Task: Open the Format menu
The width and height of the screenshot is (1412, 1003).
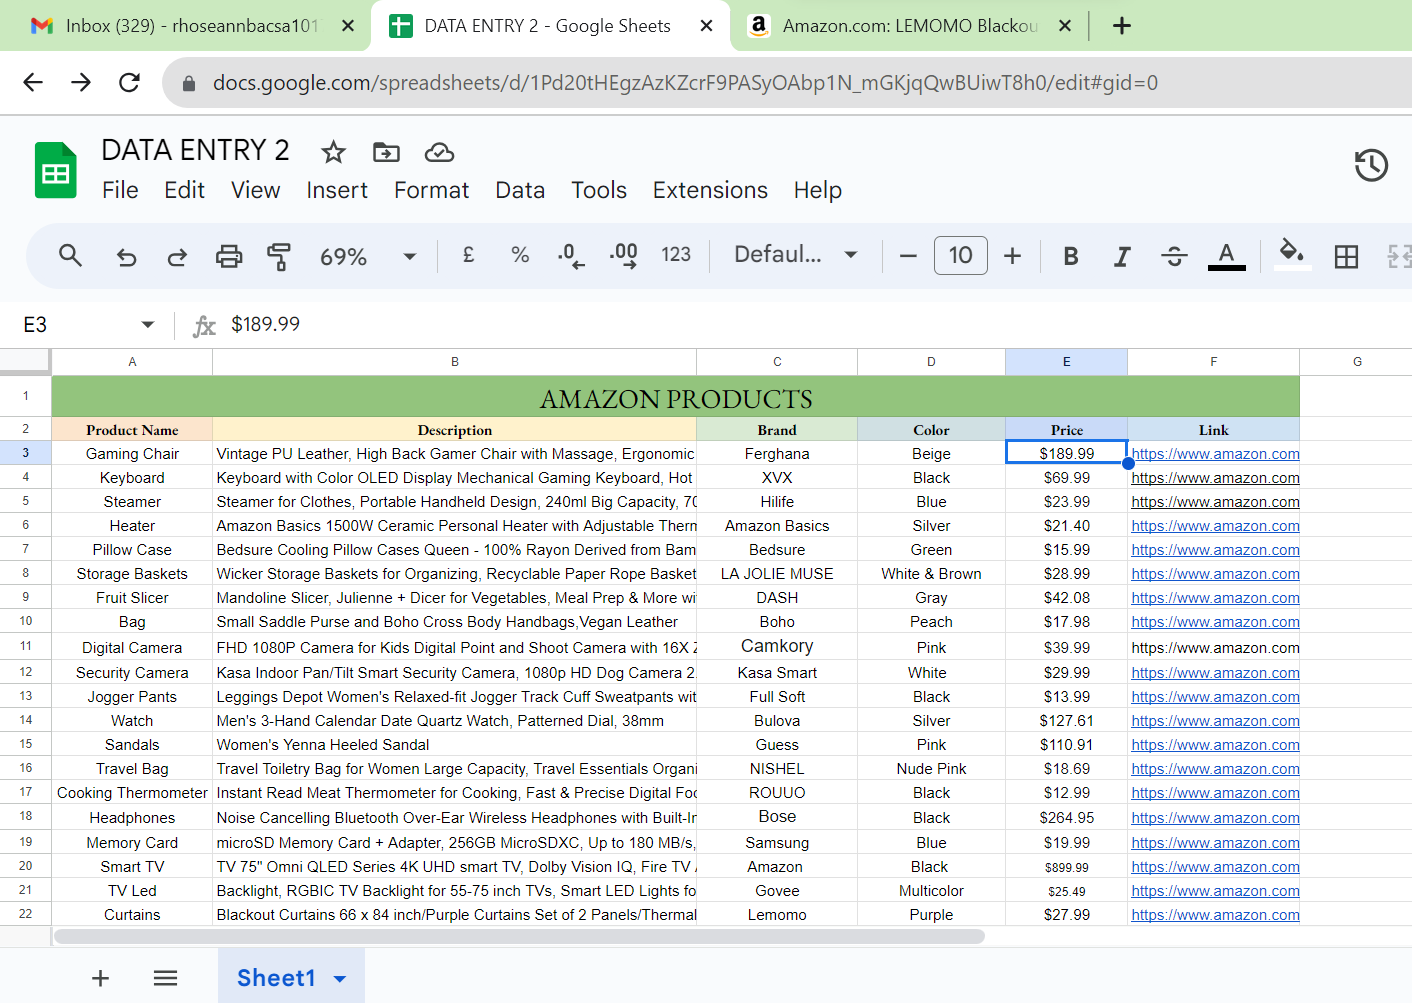Action: 431,190
